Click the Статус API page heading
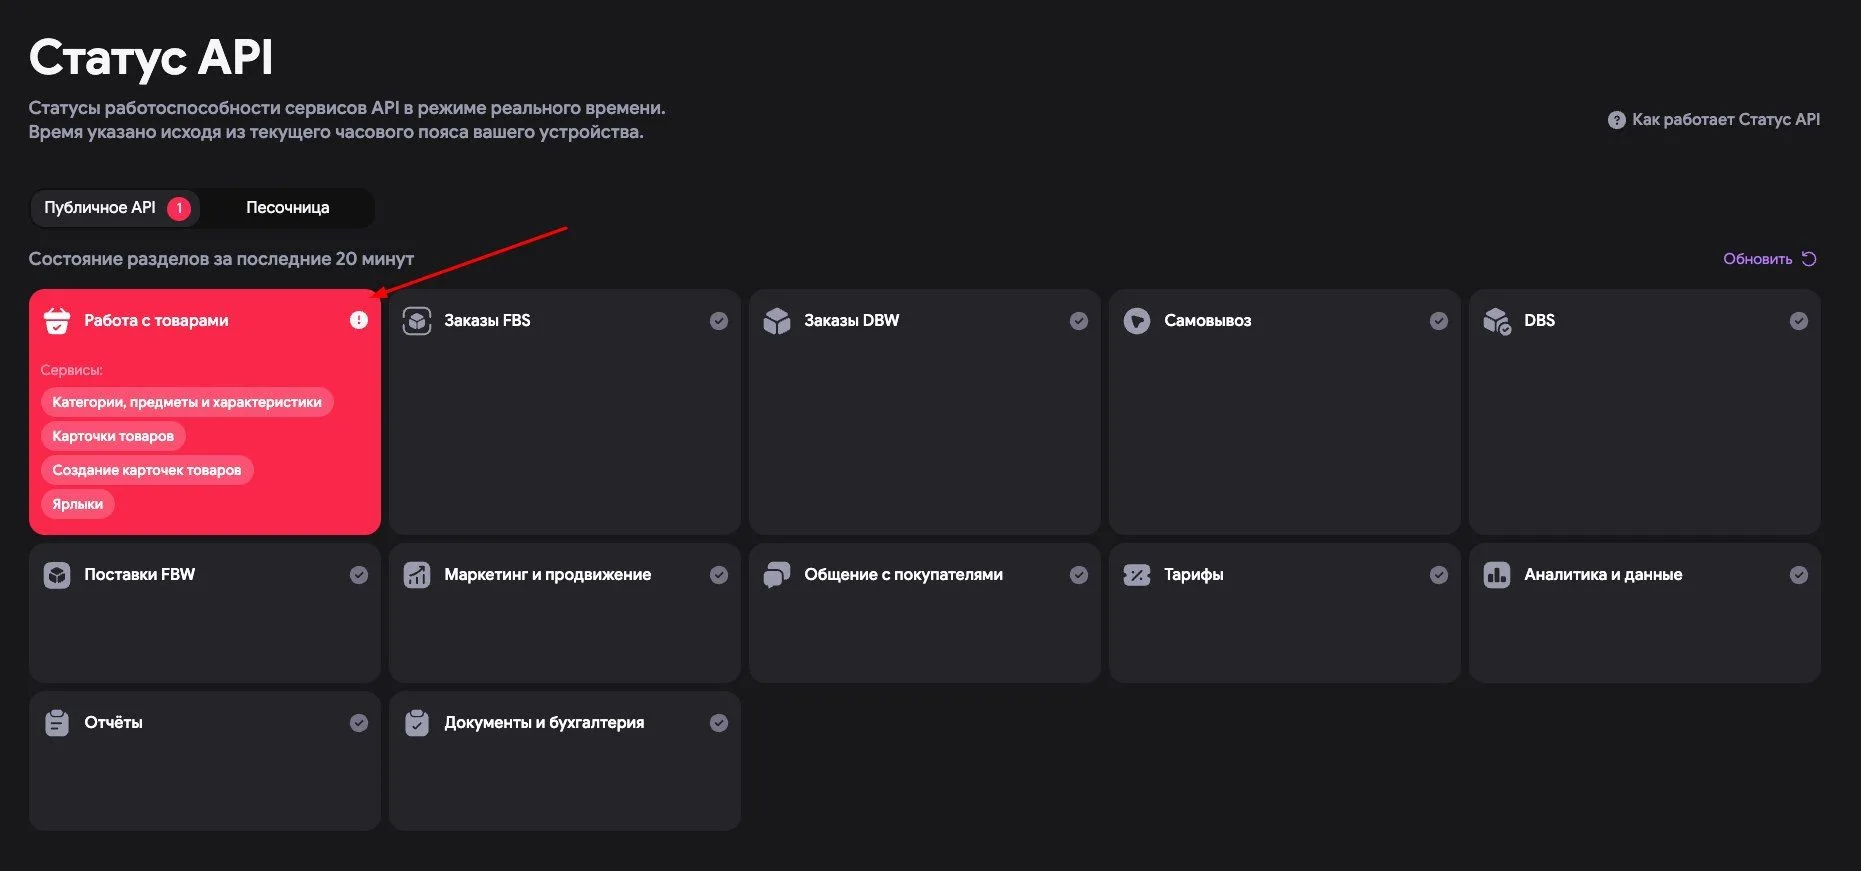The height and width of the screenshot is (871, 1861). [x=151, y=57]
